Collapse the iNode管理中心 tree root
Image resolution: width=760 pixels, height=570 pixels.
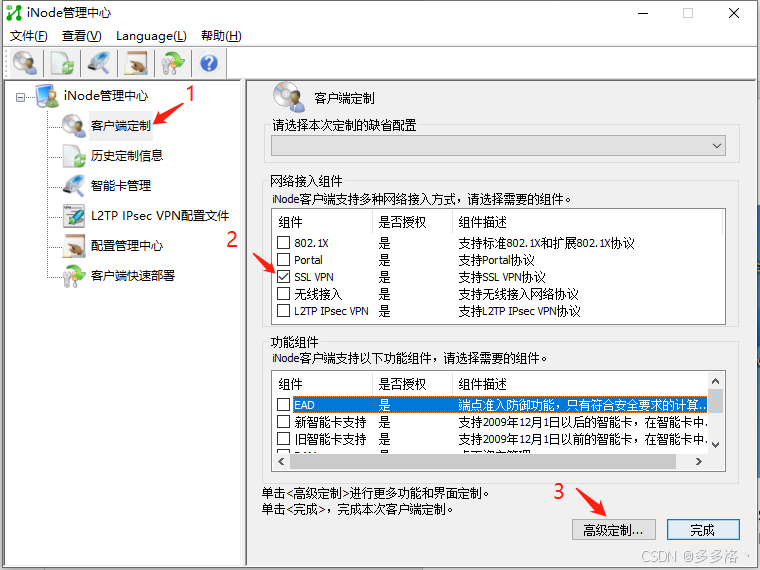click(20, 97)
